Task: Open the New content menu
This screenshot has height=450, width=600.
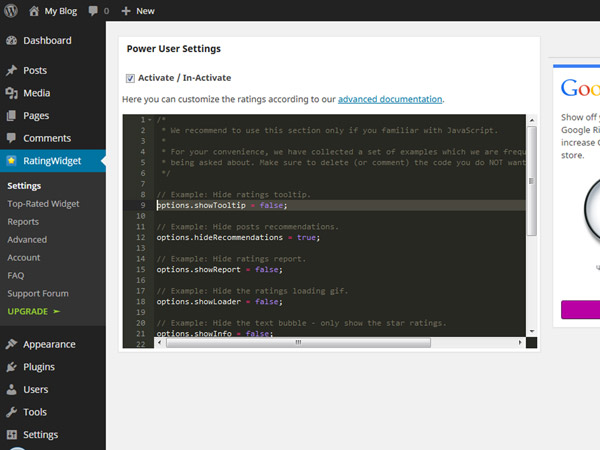Action: coord(138,11)
